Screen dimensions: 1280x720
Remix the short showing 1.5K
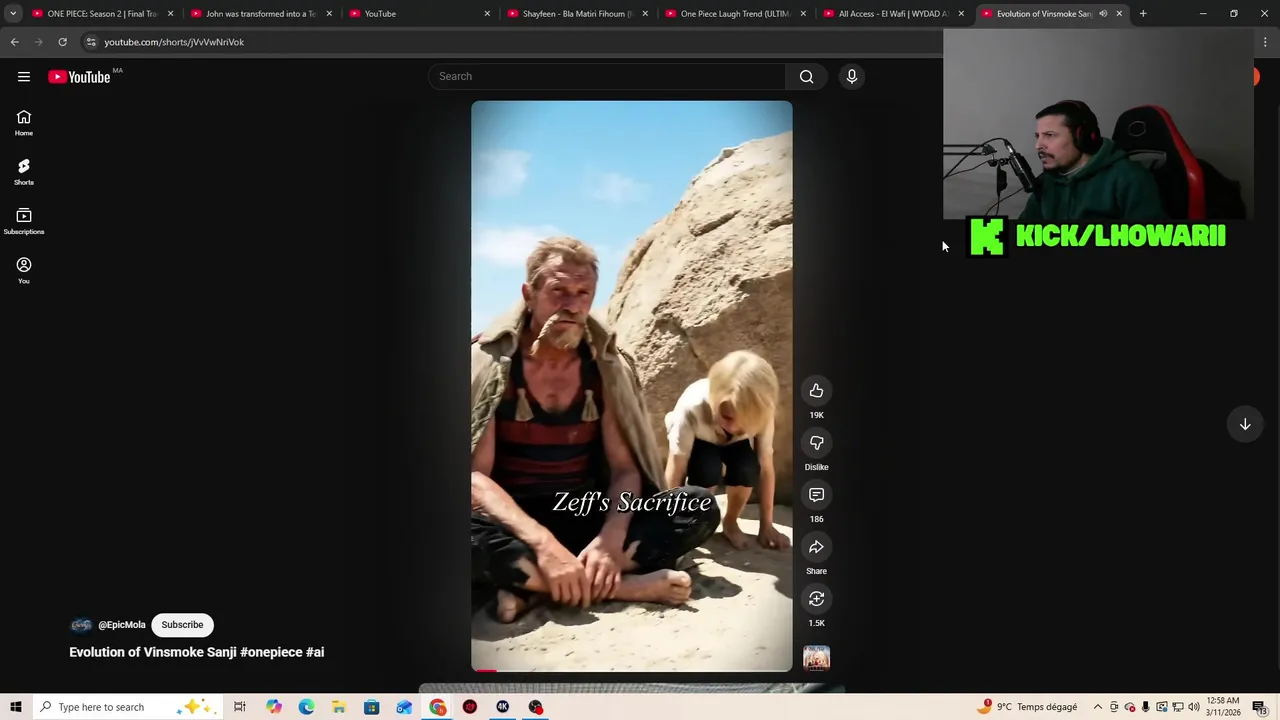click(x=817, y=599)
